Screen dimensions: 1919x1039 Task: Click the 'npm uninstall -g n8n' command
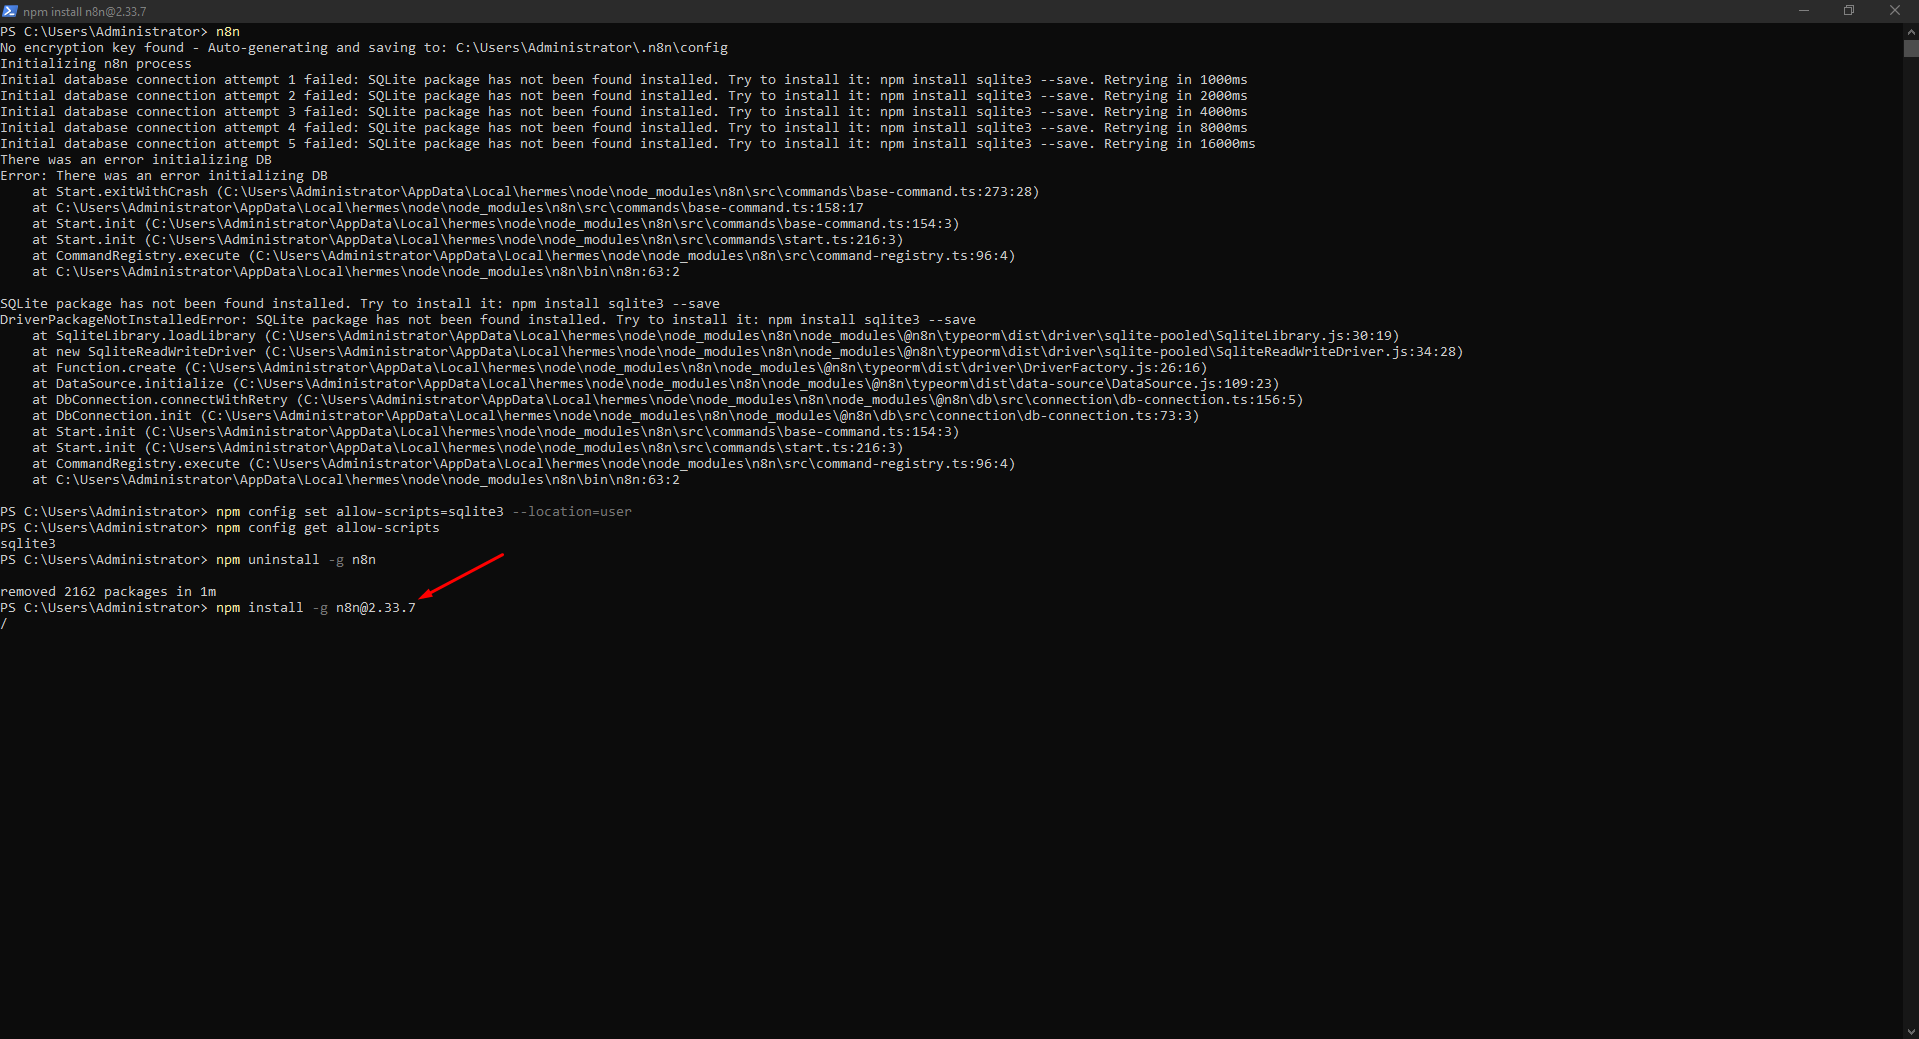(296, 560)
